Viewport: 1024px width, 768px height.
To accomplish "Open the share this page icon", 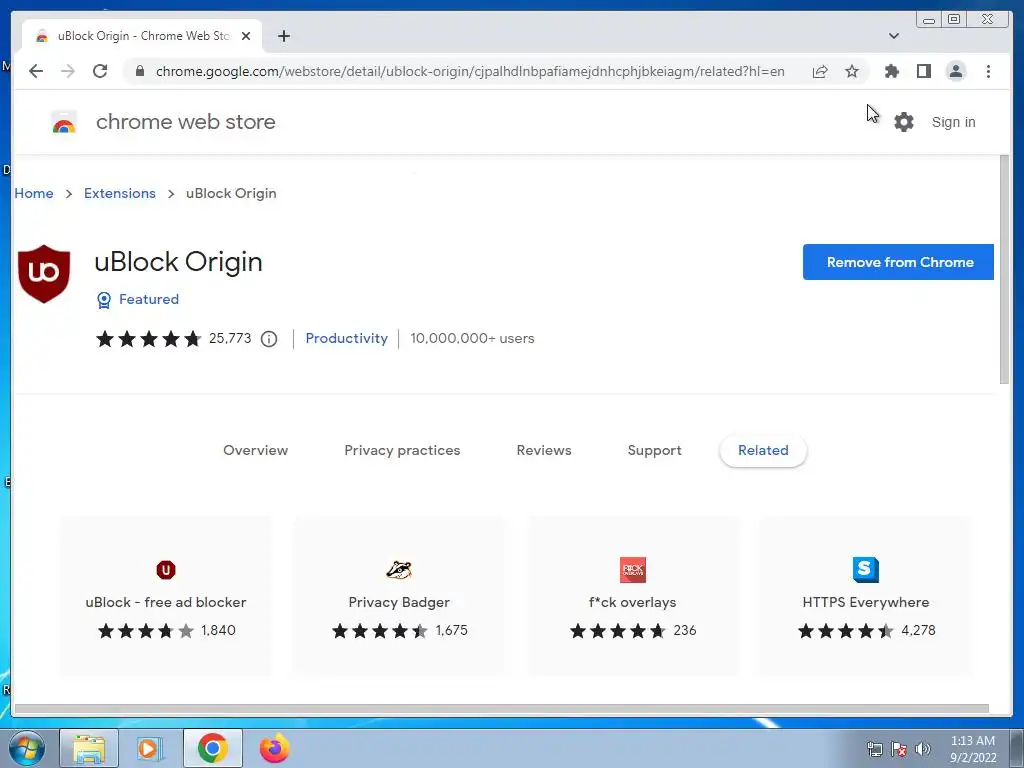I will pos(820,71).
